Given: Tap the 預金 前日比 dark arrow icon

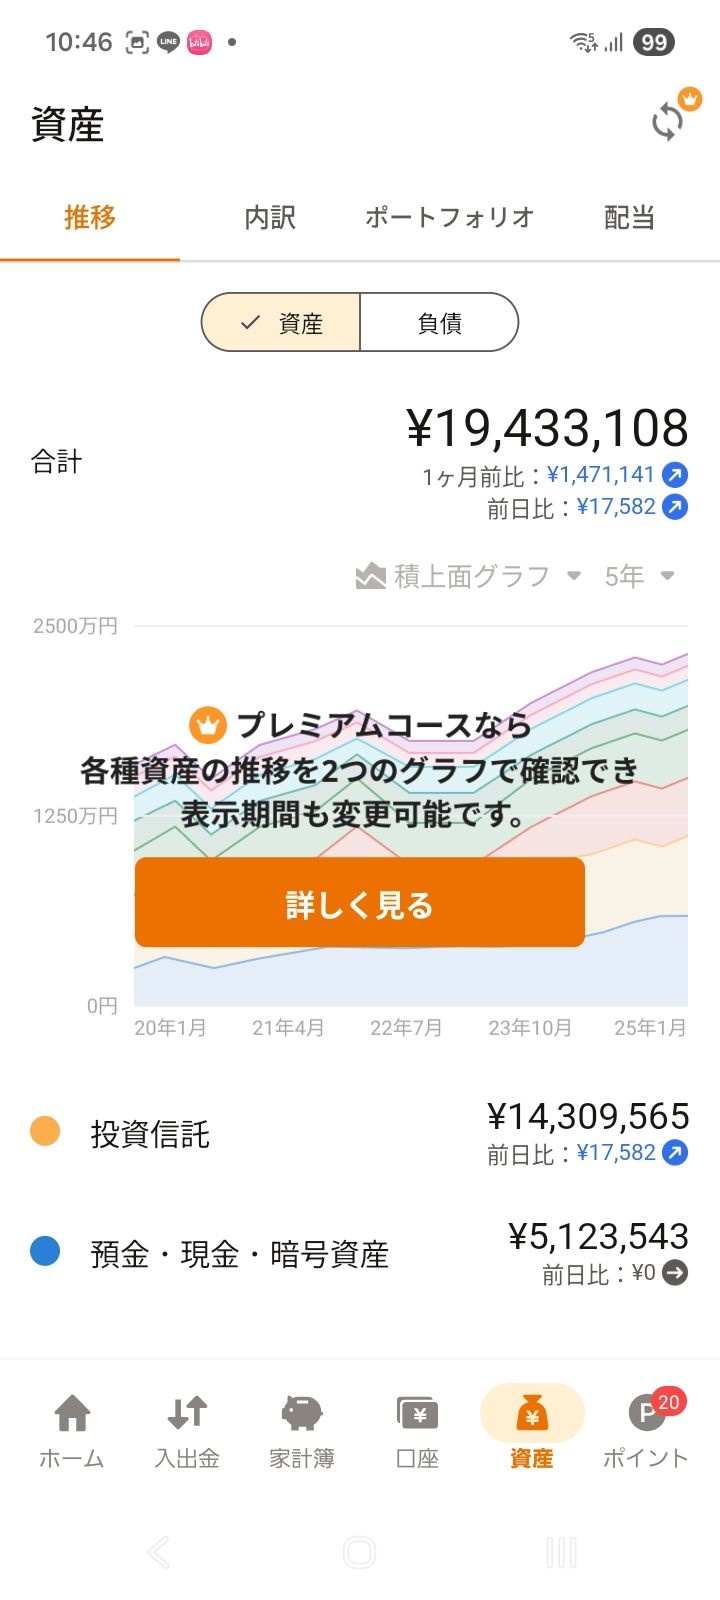Looking at the screenshot, I should pyautogui.click(x=676, y=1273).
